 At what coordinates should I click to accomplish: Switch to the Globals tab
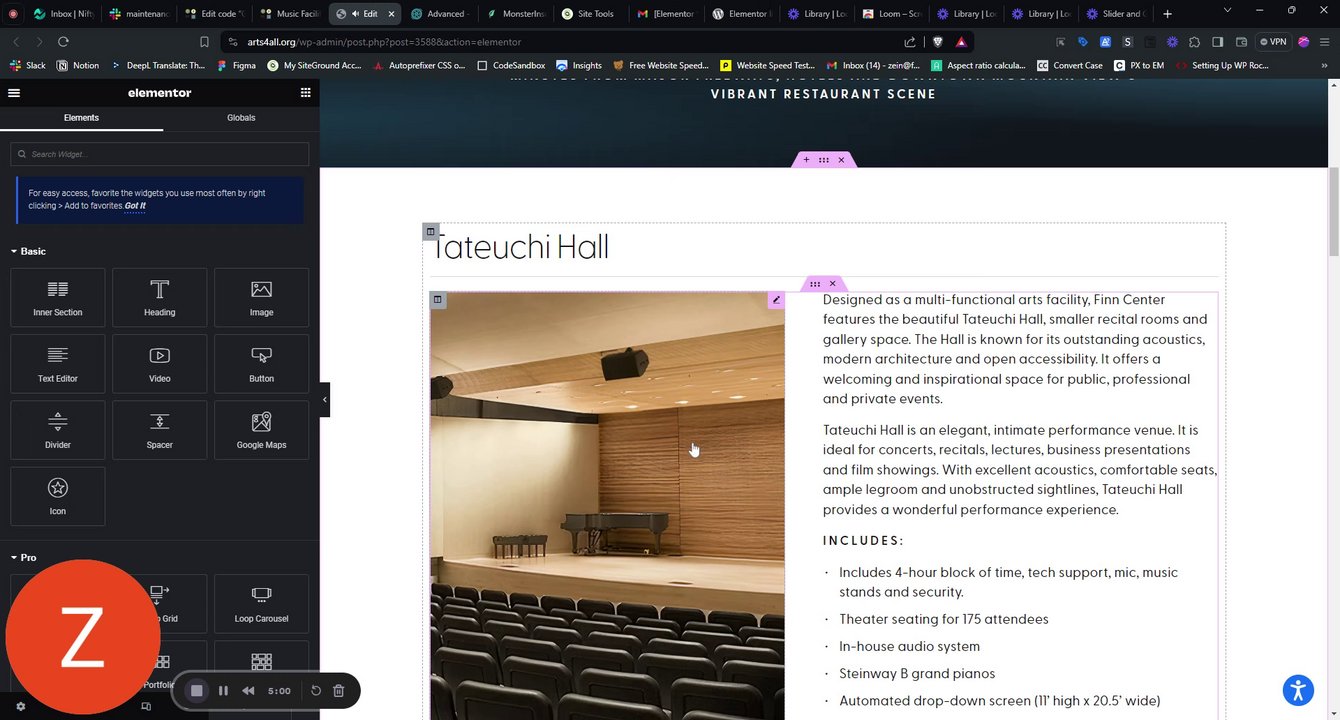pyautogui.click(x=241, y=118)
